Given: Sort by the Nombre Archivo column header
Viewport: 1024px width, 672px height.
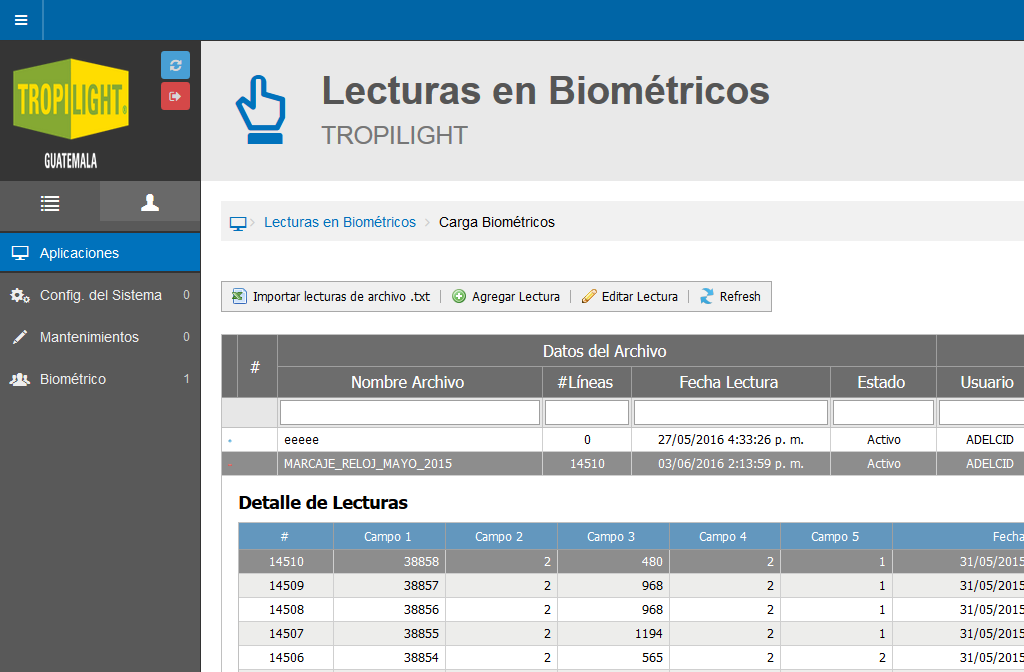Looking at the screenshot, I should (408, 382).
